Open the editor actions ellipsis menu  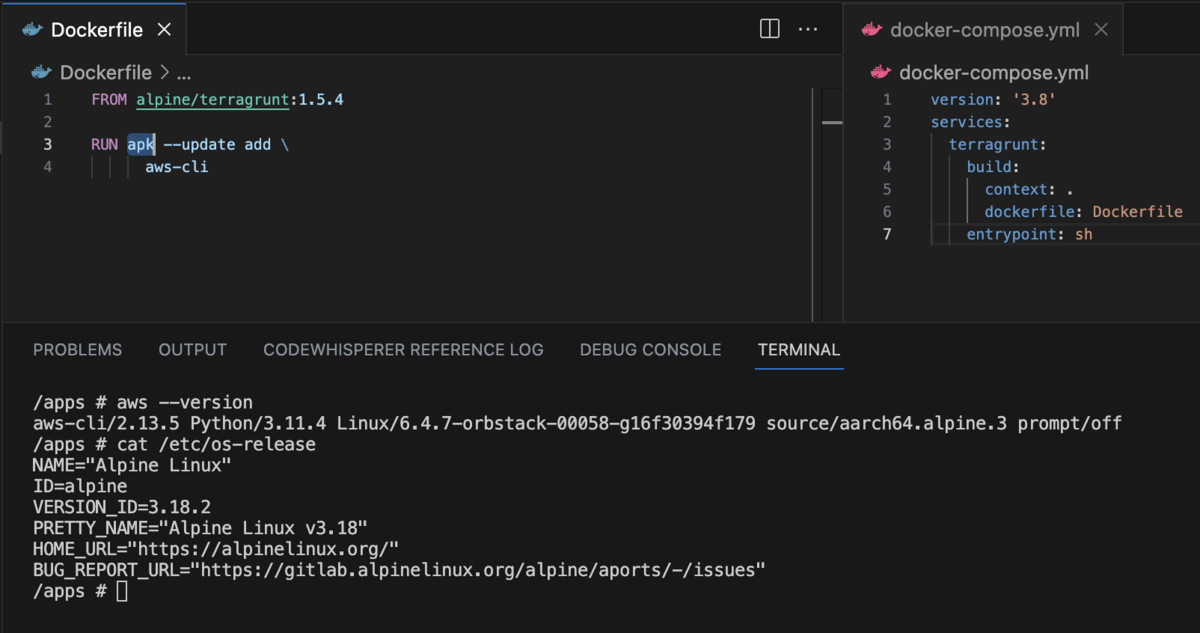(x=808, y=29)
